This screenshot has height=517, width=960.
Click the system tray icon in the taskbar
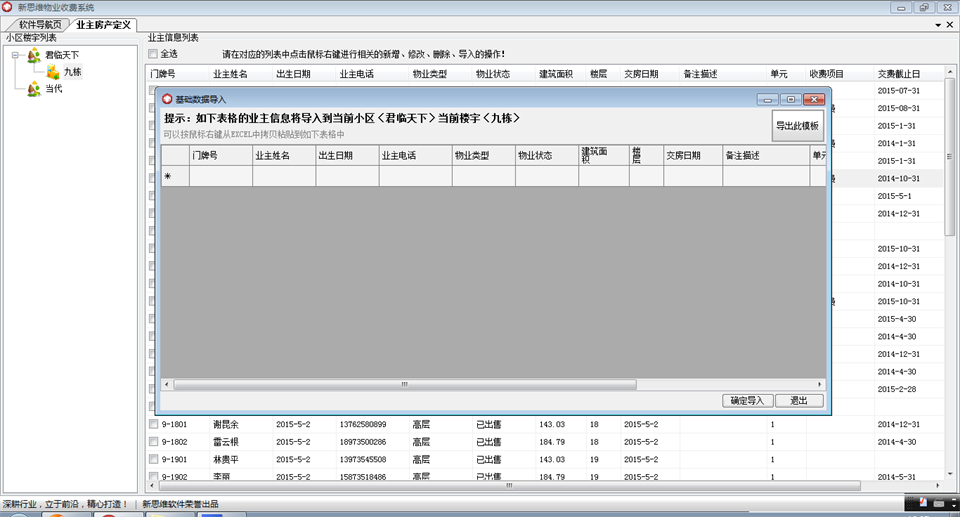click(x=923, y=503)
